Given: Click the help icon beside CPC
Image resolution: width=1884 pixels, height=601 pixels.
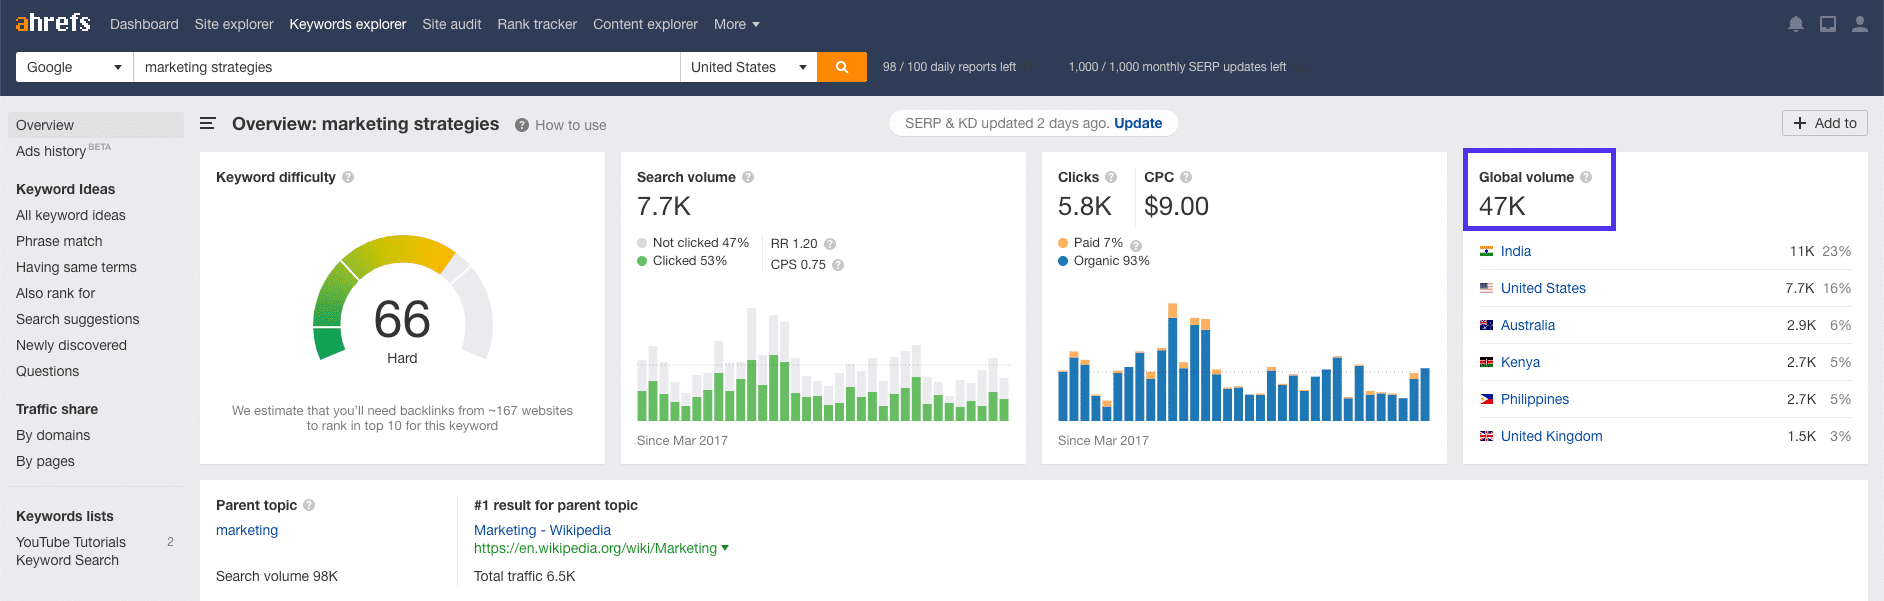Looking at the screenshot, I should point(1186,177).
